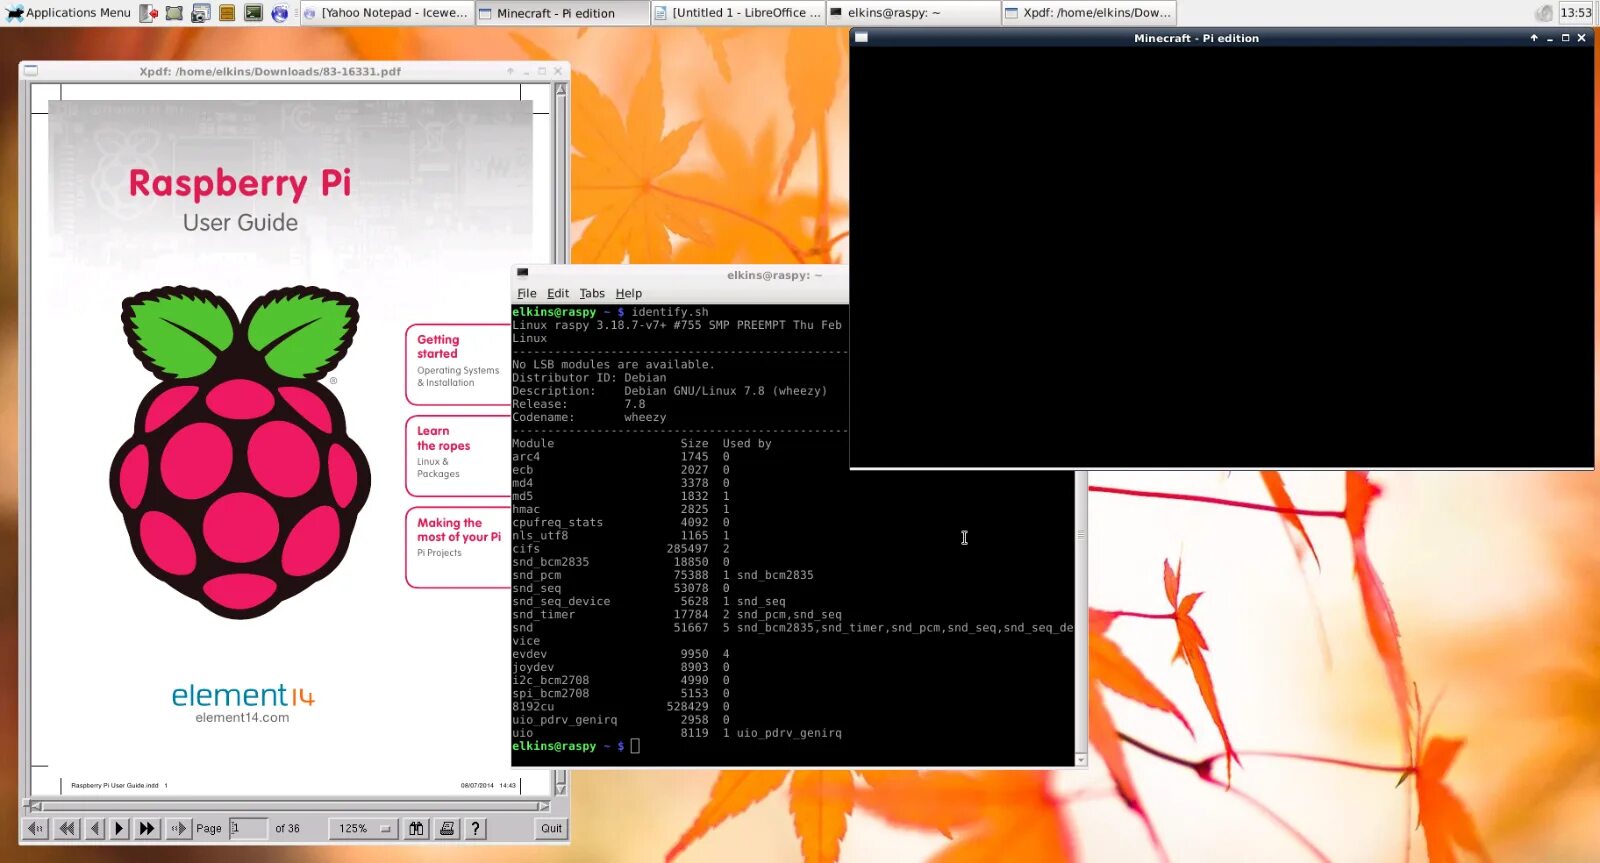Image resolution: width=1600 pixels, height=863 pixels.
Task: Click 'Raspberry Pi' title in PDF
Action: [x=240, y=183]
